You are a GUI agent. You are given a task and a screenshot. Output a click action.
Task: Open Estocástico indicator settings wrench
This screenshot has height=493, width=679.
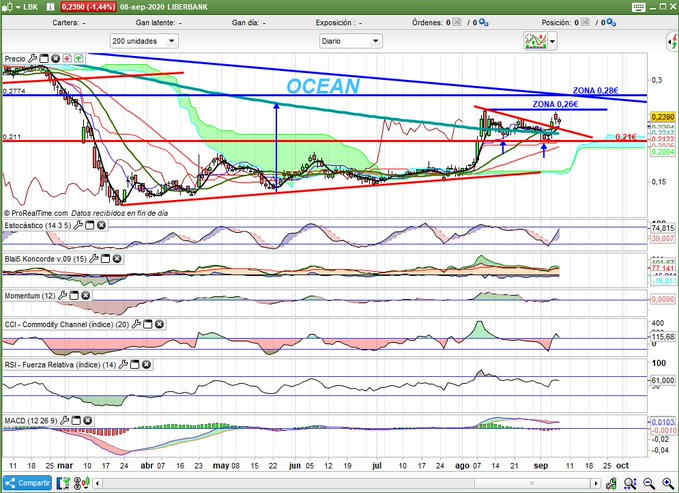point(78,225)
